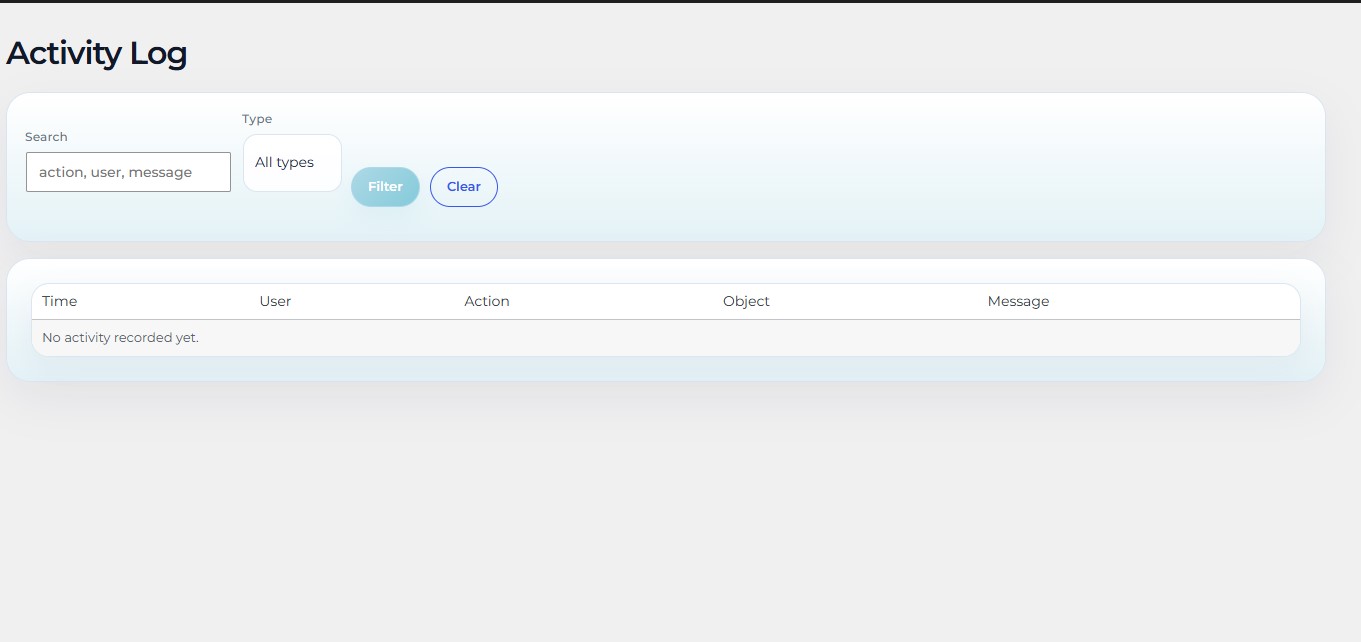Select the Action column header
Screen dimensions: 1361x642
487,301
